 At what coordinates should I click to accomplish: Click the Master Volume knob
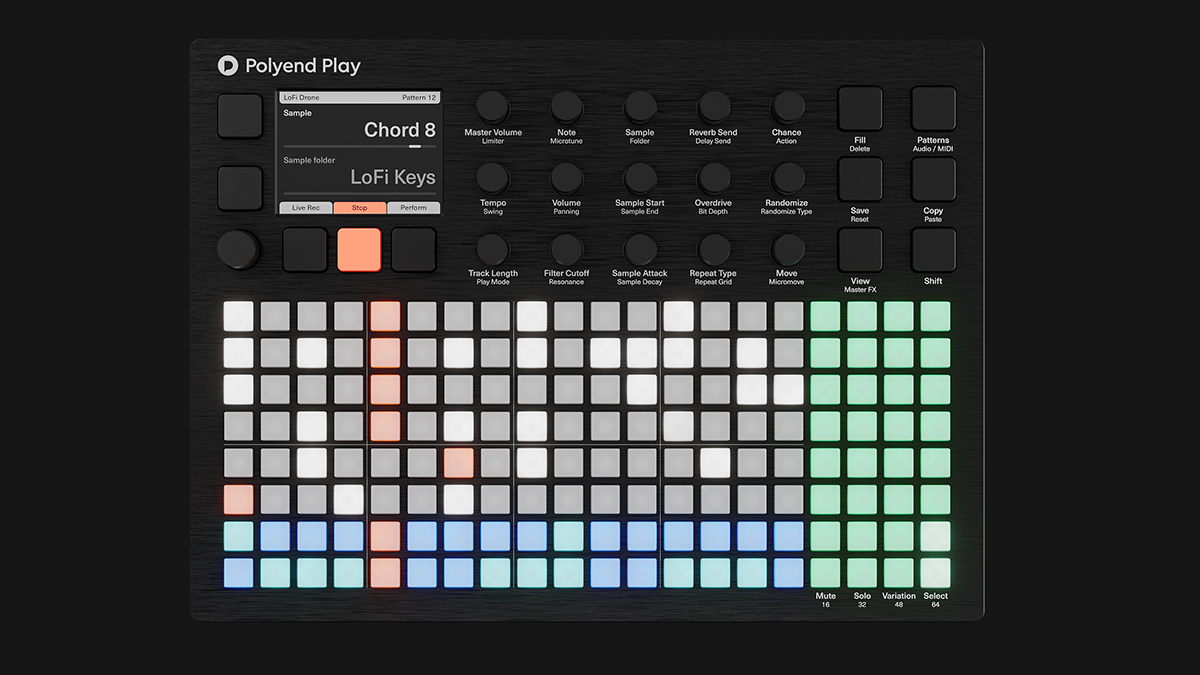[x=492, y=107]
